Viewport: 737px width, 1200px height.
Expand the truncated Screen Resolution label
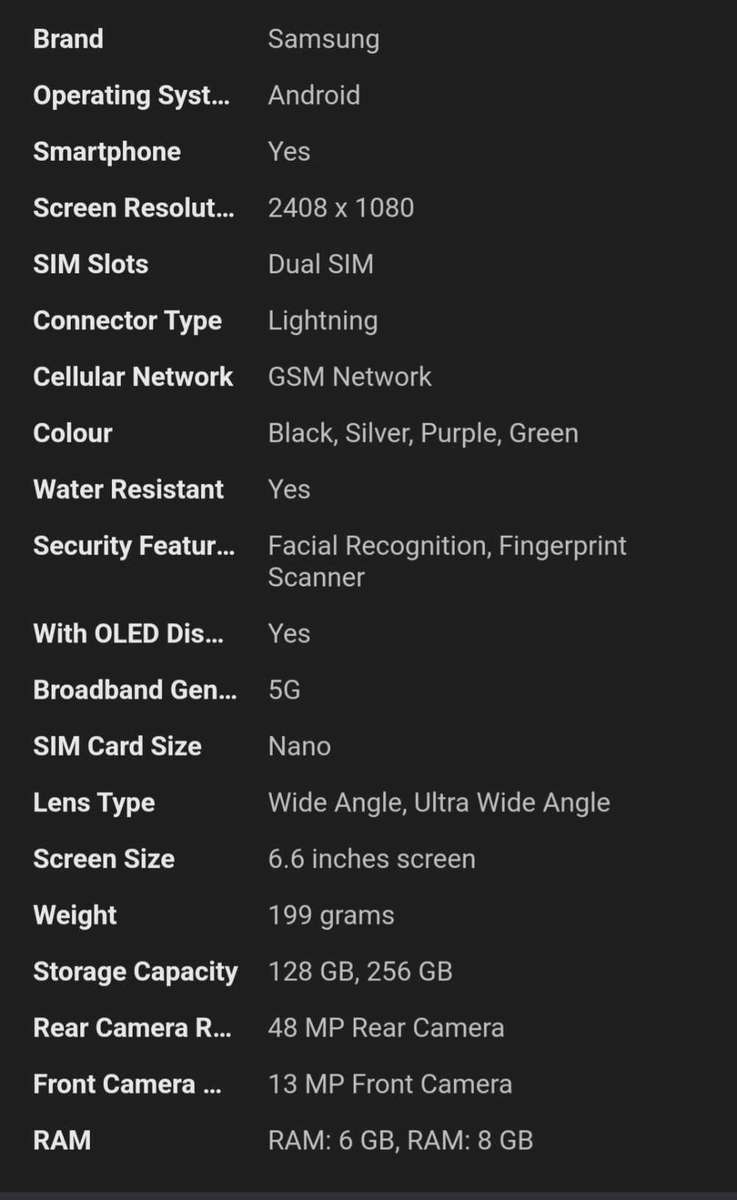point(134,208)
